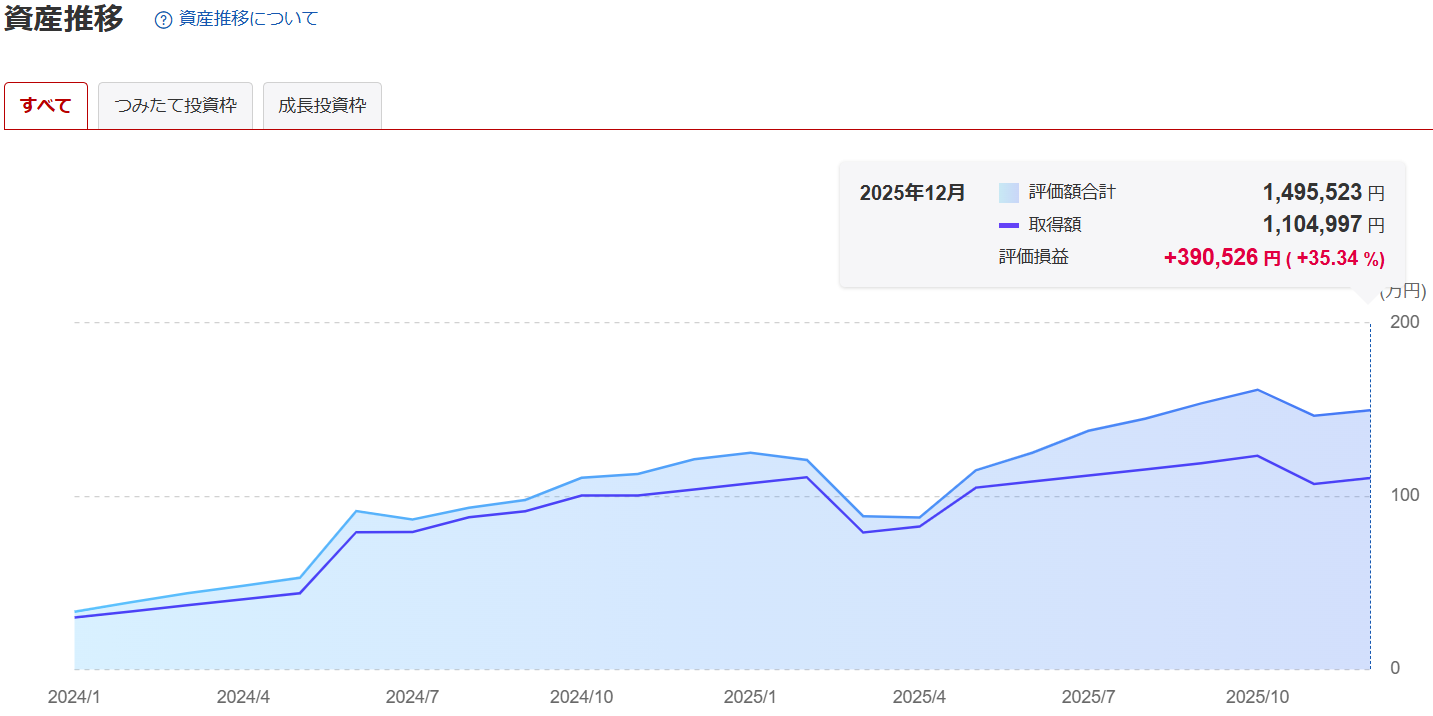This screenshot has width=1433, height=716.
Task: Click the question mark help icon
Action: point(164,20)
